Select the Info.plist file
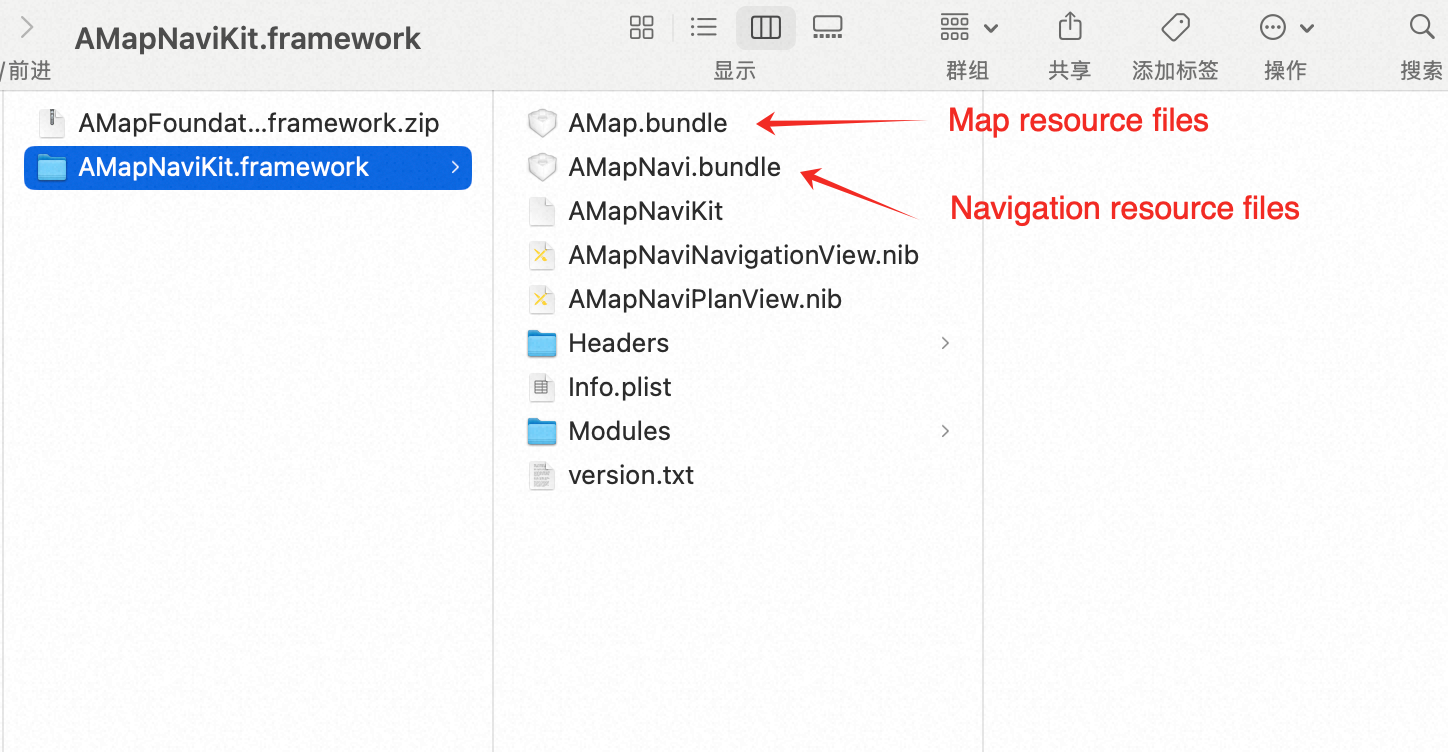This screenshot has width=1448, height=752. 620,387
